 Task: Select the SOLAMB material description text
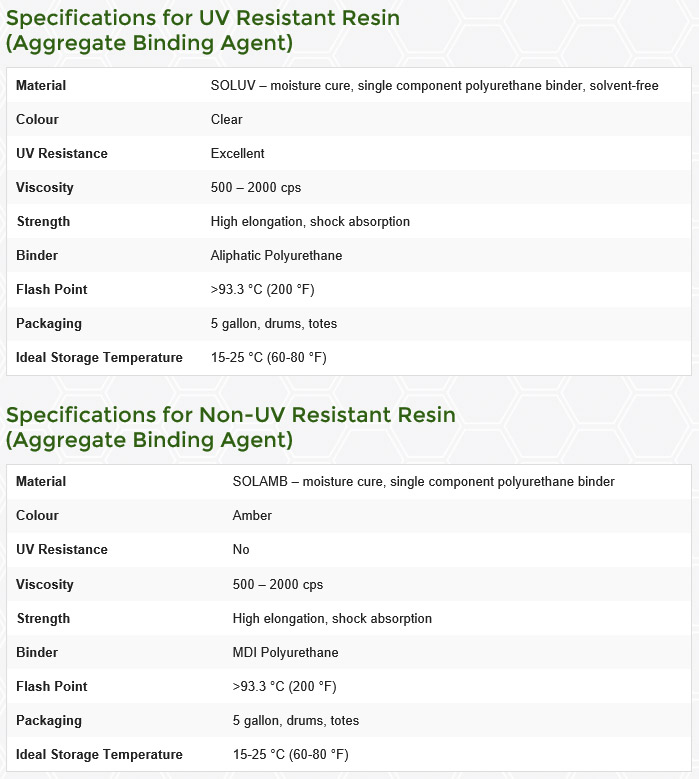click(423, 481)
